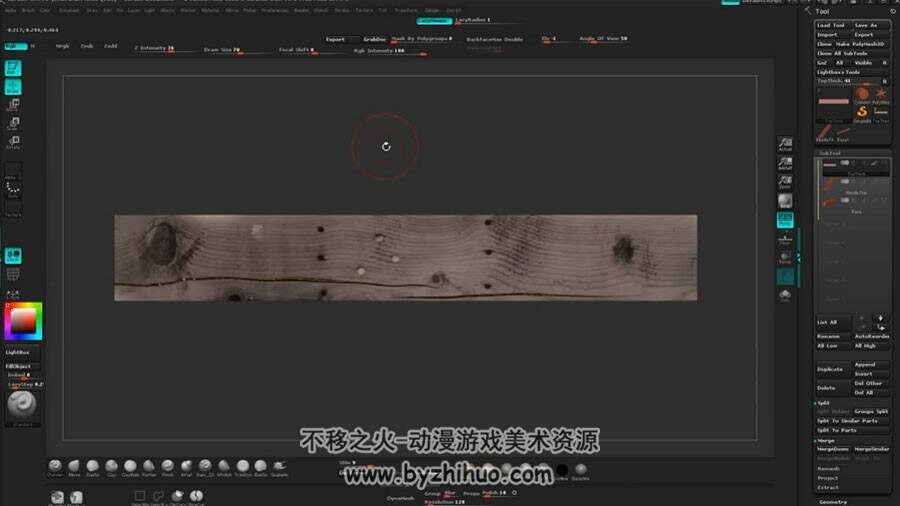Click the Actual size view icon

785,144
